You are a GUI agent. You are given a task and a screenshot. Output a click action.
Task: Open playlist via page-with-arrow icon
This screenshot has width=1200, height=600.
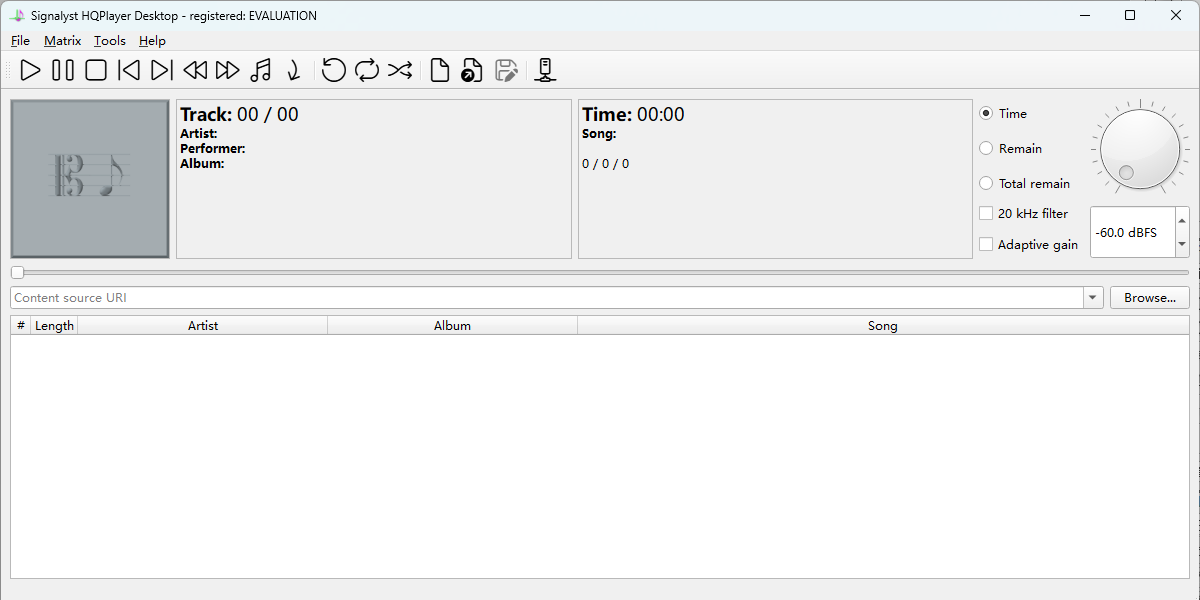tap(472, 70)
